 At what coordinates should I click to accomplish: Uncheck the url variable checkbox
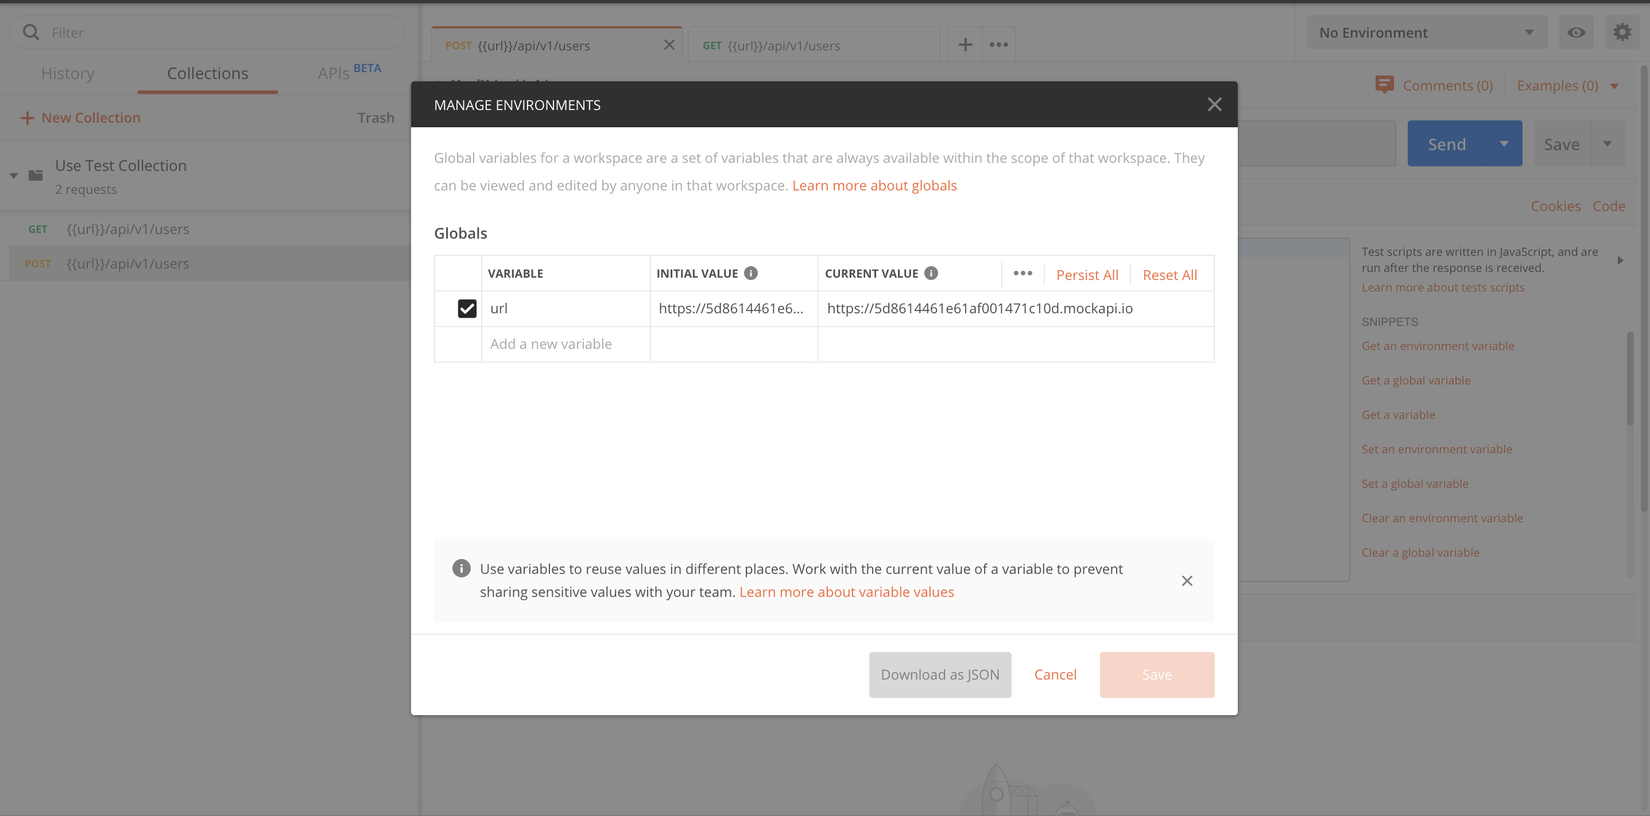point(467,309)
